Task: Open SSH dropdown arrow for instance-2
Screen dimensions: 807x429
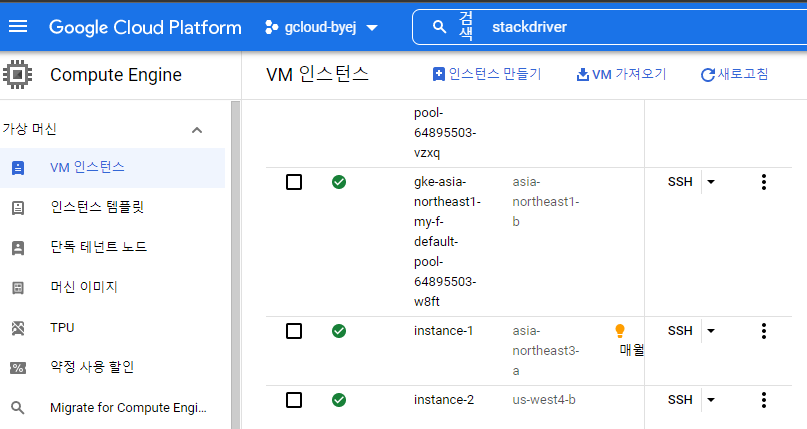Action: [711, 400]
